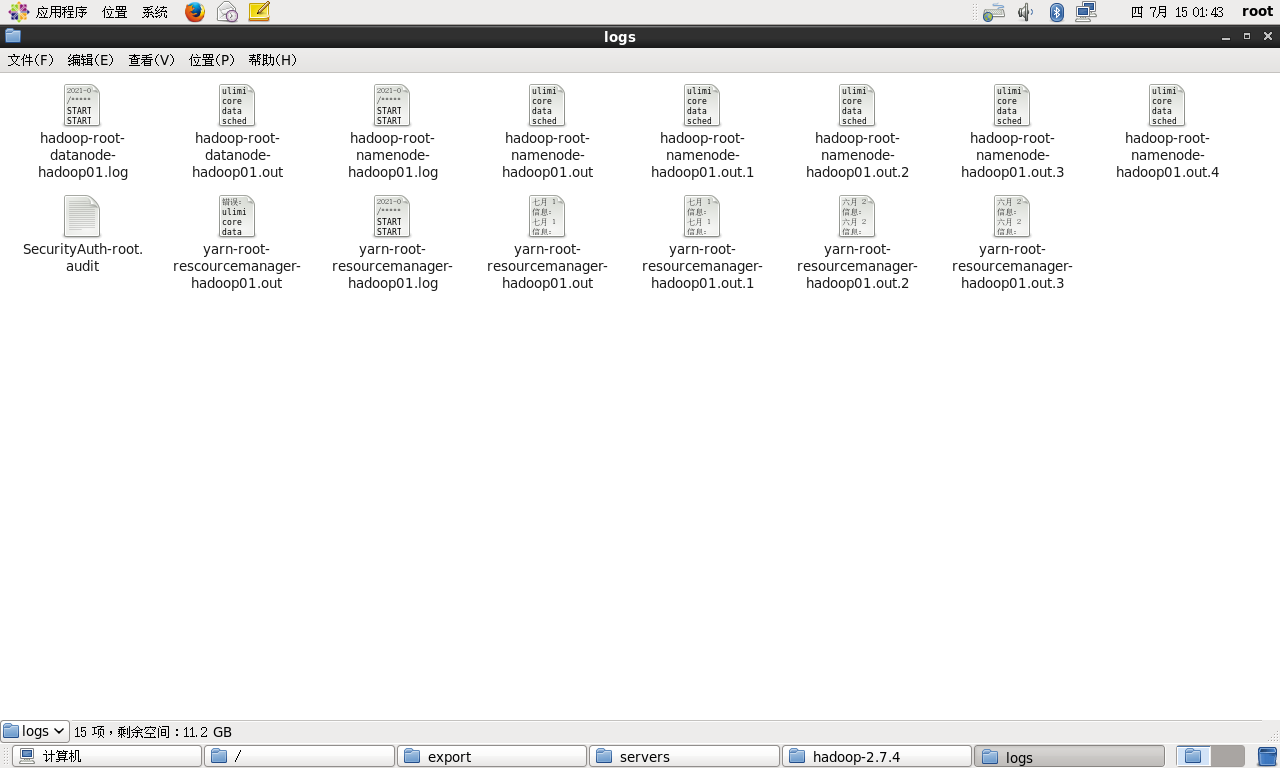
Task: Select the hadoop-root-namenode-hadoop01.log file icon
Action: click(392, 105)
